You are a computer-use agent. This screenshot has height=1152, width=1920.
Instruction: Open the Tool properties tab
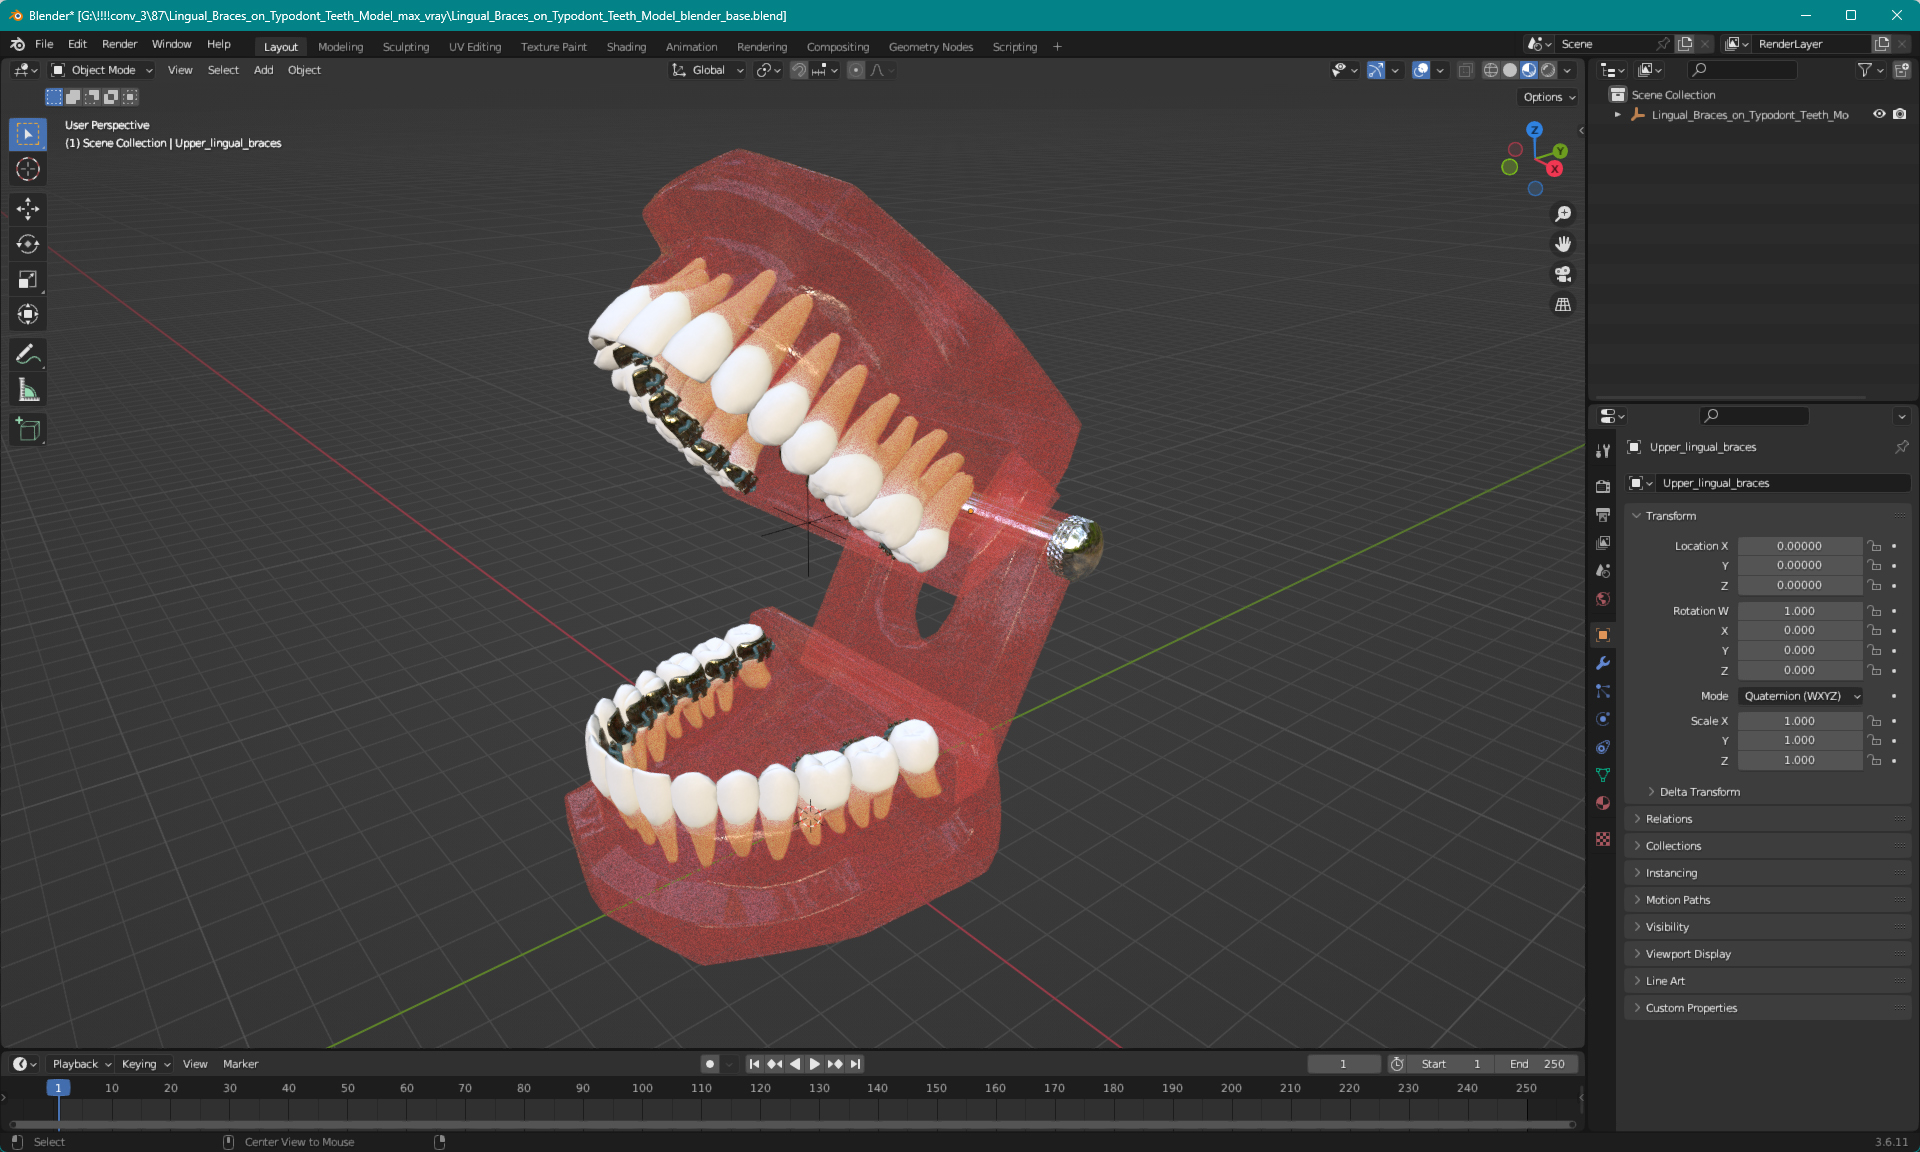(x=1603, y=451)
